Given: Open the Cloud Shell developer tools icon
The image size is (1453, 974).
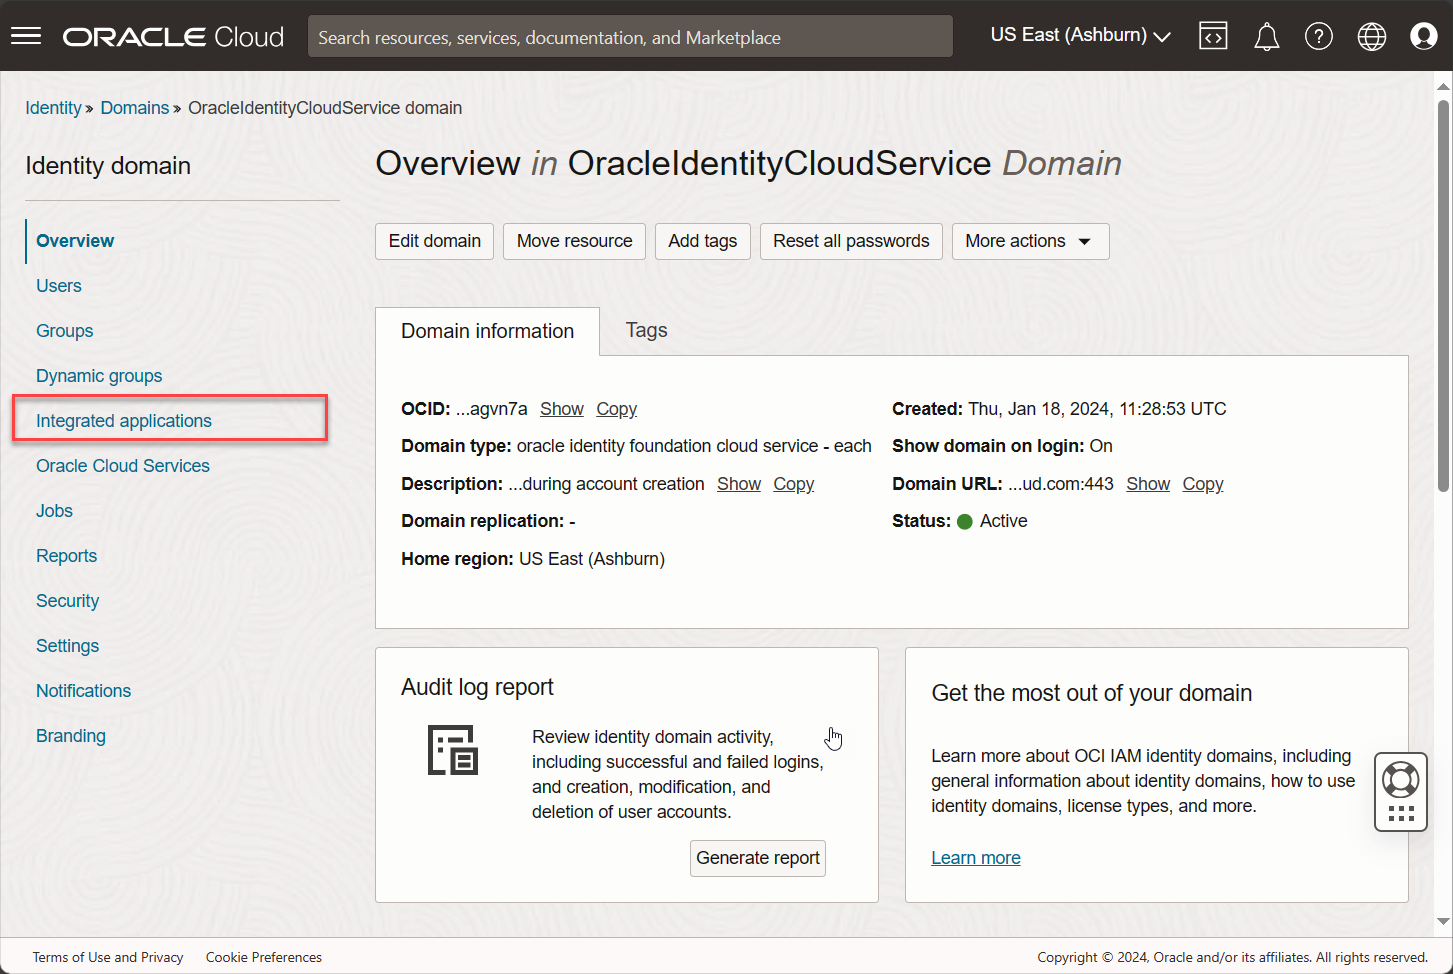Looking at the screenshot, I should 1213,36.
